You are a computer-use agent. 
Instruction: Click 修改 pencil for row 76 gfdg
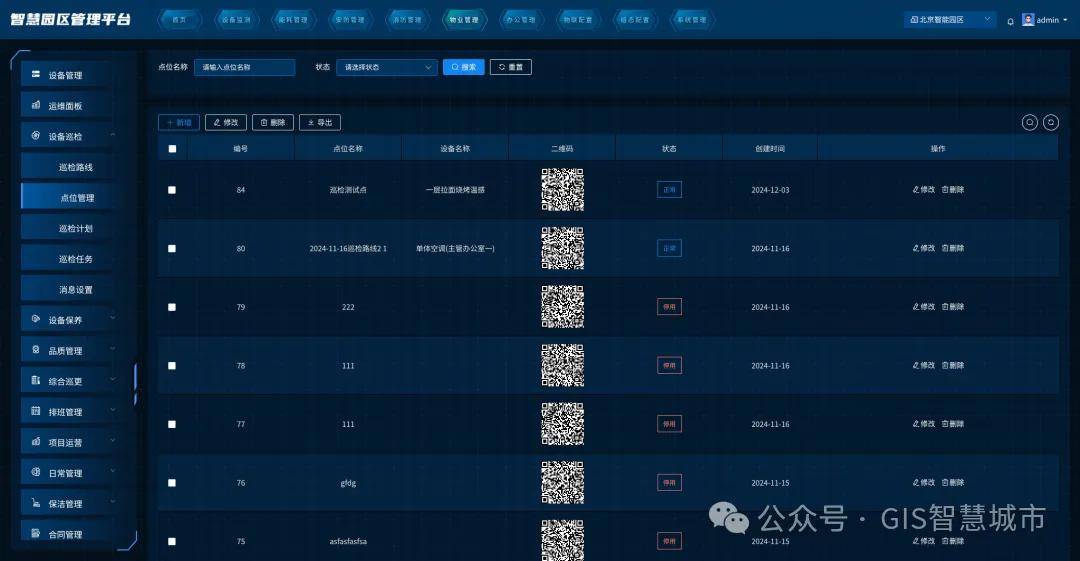(x=915, y=482)
